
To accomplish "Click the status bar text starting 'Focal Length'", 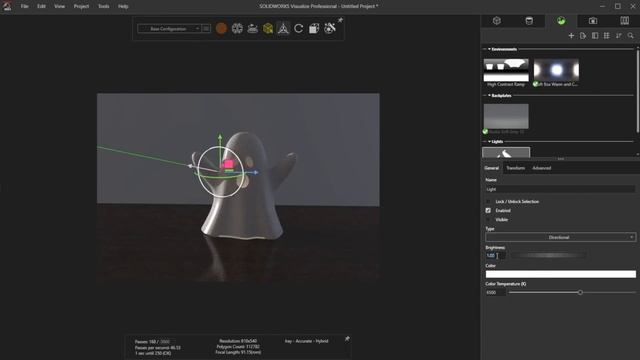I will pos(238,352).
